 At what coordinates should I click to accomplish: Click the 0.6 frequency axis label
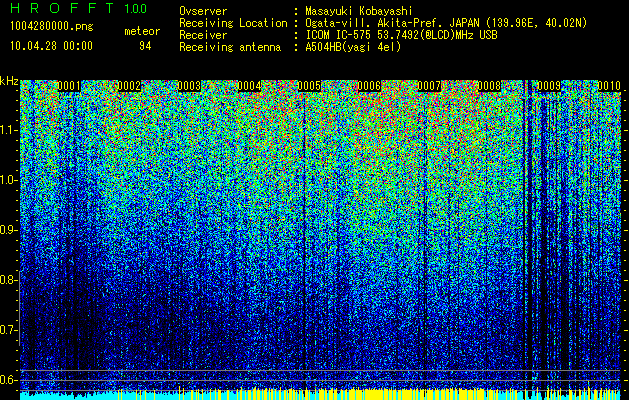[x=8, y=380]
